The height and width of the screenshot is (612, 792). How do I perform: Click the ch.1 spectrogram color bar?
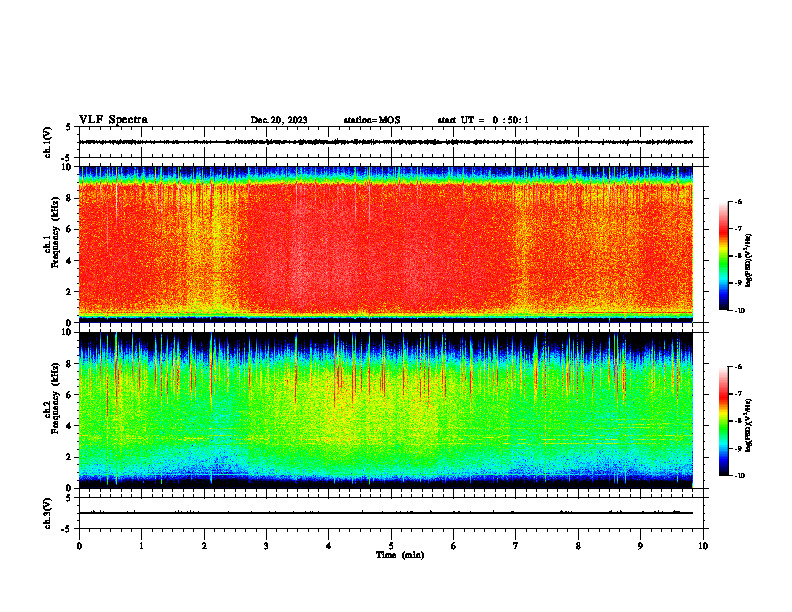[x=723, y=256]
